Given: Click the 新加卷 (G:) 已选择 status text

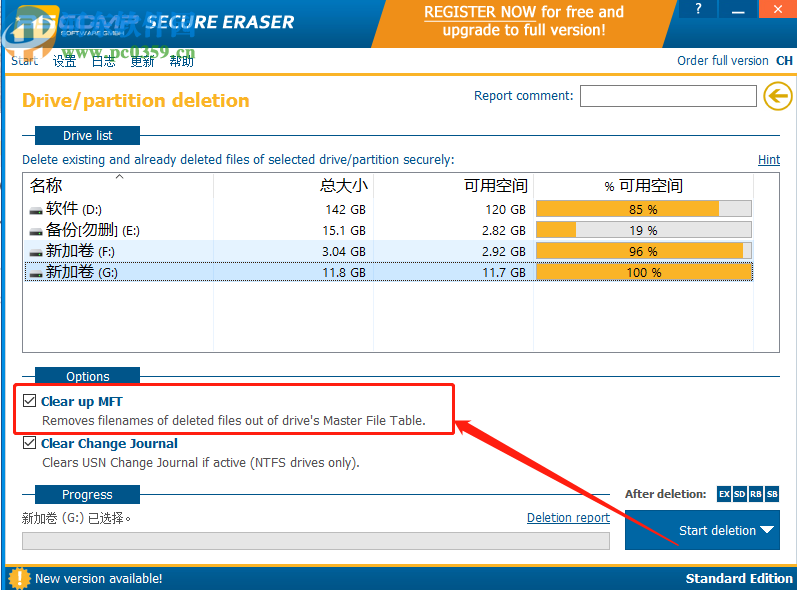Looking at the screenshot, I should pos(76,518).
